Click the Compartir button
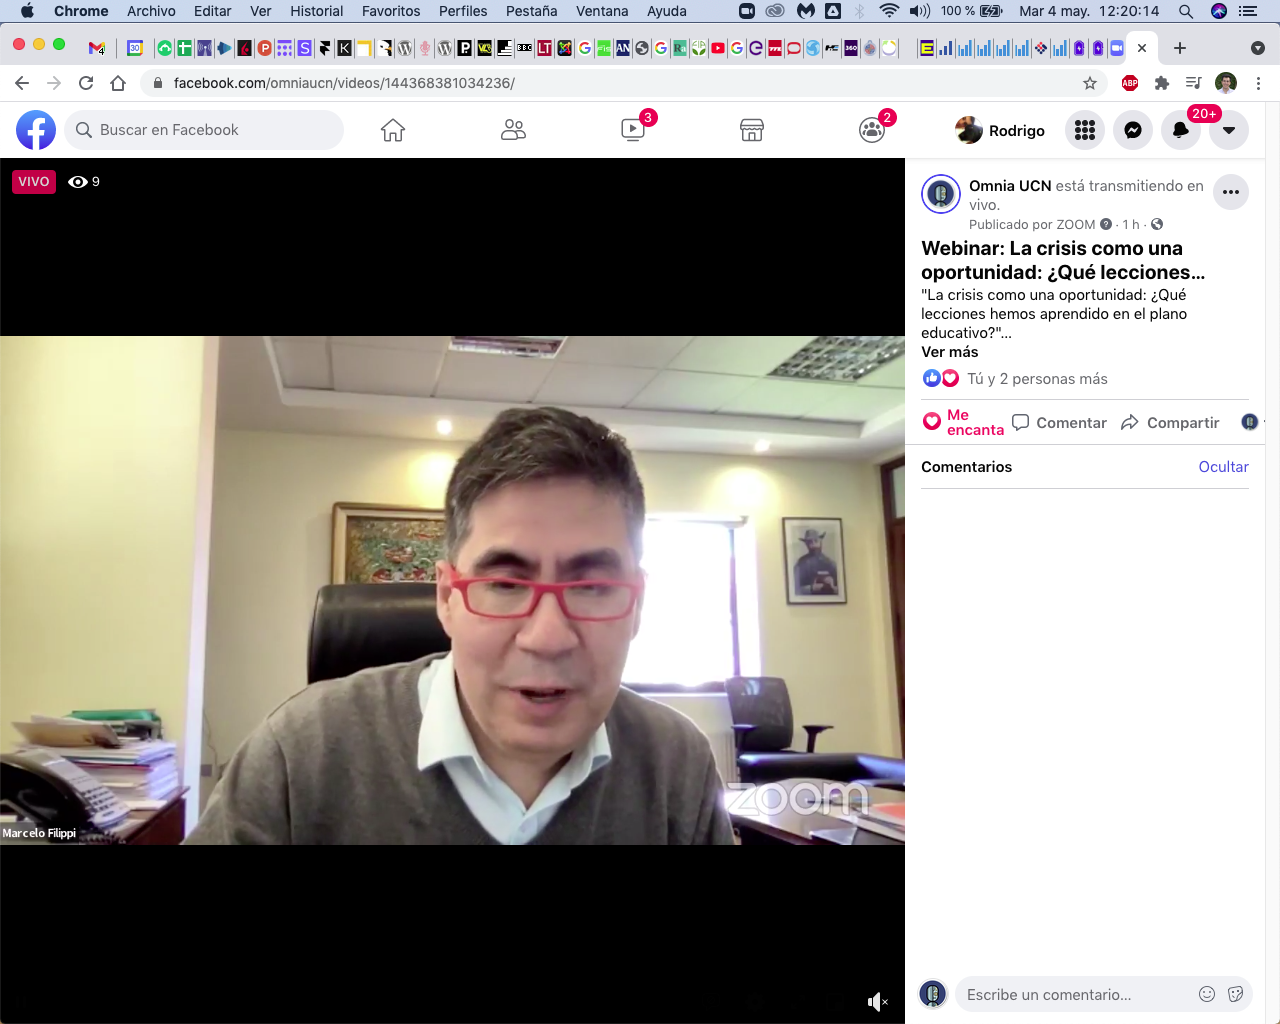The height and width of the screenshot is (1024, 1280). 1170,423
